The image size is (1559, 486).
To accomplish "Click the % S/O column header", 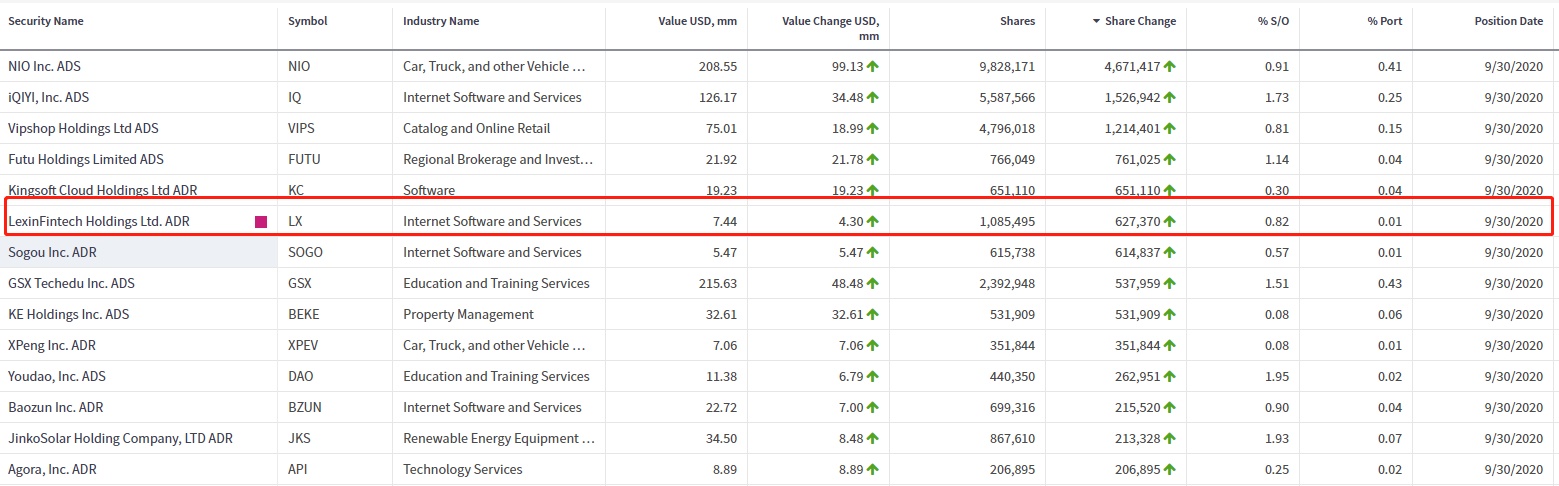I will coord(1273,21).
